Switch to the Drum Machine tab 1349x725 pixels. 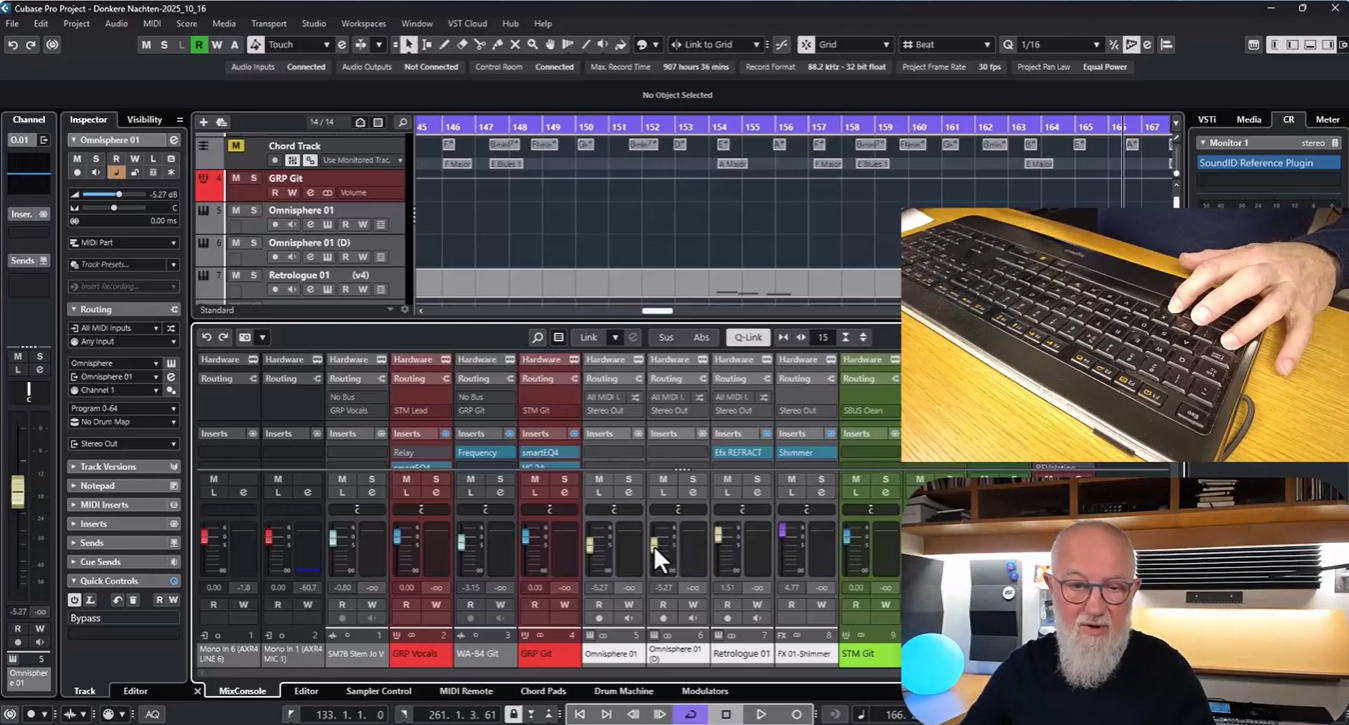click(x=623, y=691)
